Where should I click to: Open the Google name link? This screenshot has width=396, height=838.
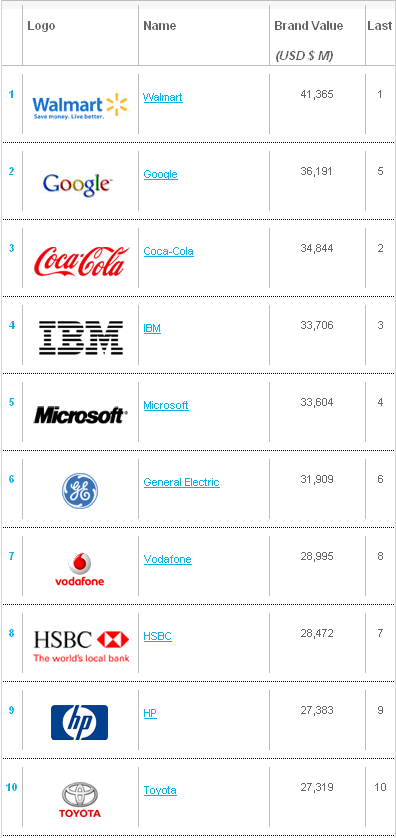point(160,174)
